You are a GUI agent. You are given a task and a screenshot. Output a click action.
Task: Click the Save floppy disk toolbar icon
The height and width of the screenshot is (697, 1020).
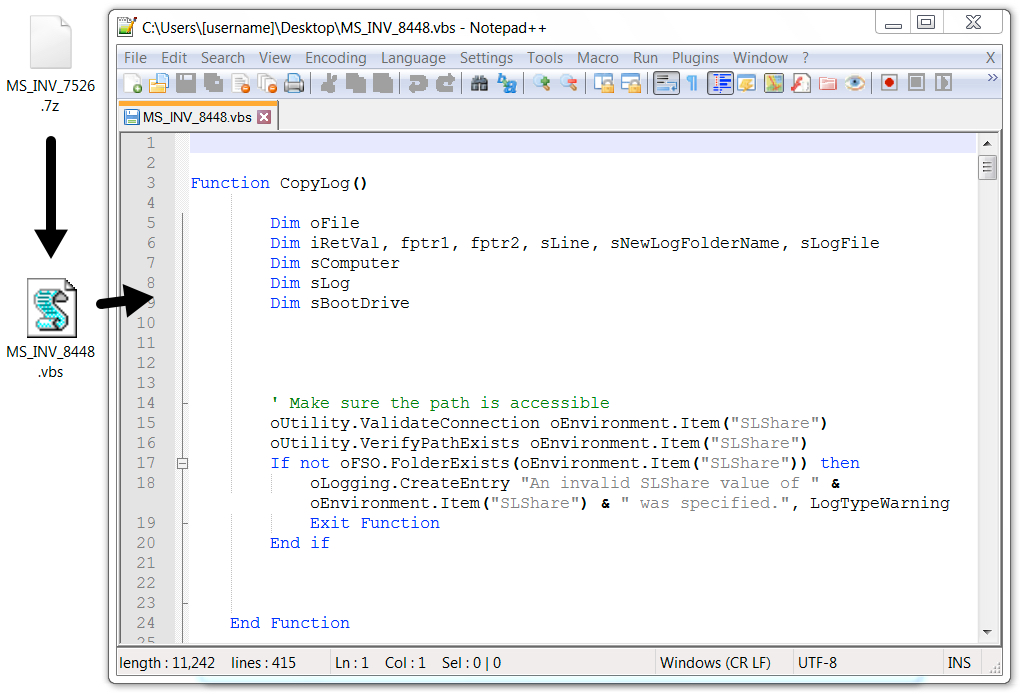(x=186, y=83)
